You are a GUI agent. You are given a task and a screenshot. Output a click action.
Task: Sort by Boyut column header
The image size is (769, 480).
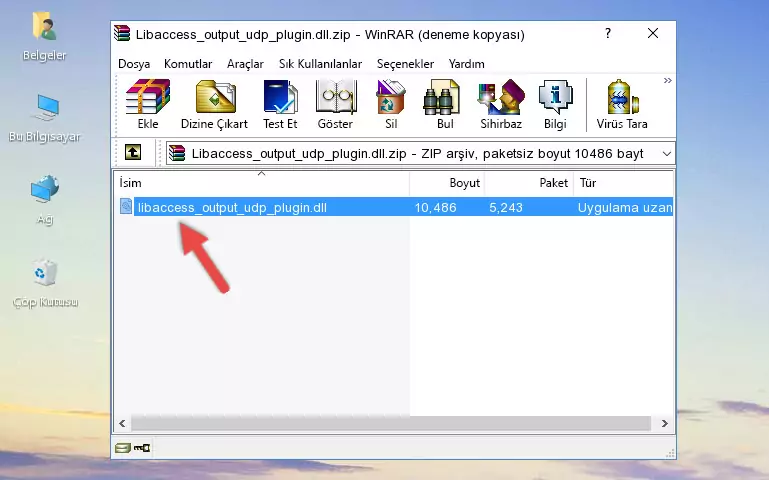[447, 182]
